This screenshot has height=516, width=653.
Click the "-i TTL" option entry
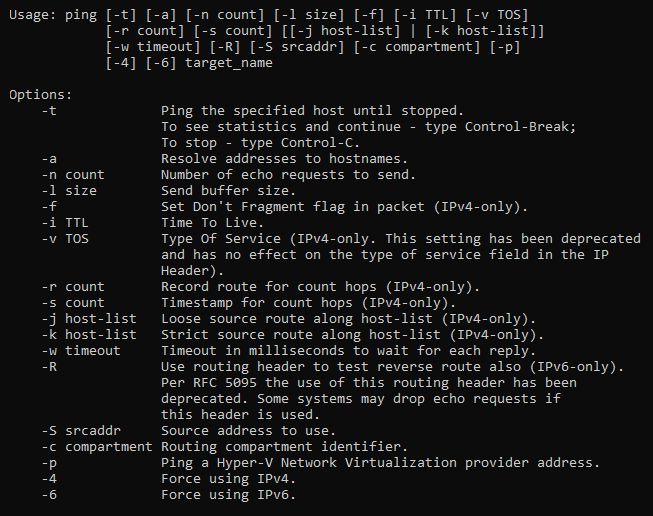click(x=65, y=222)
